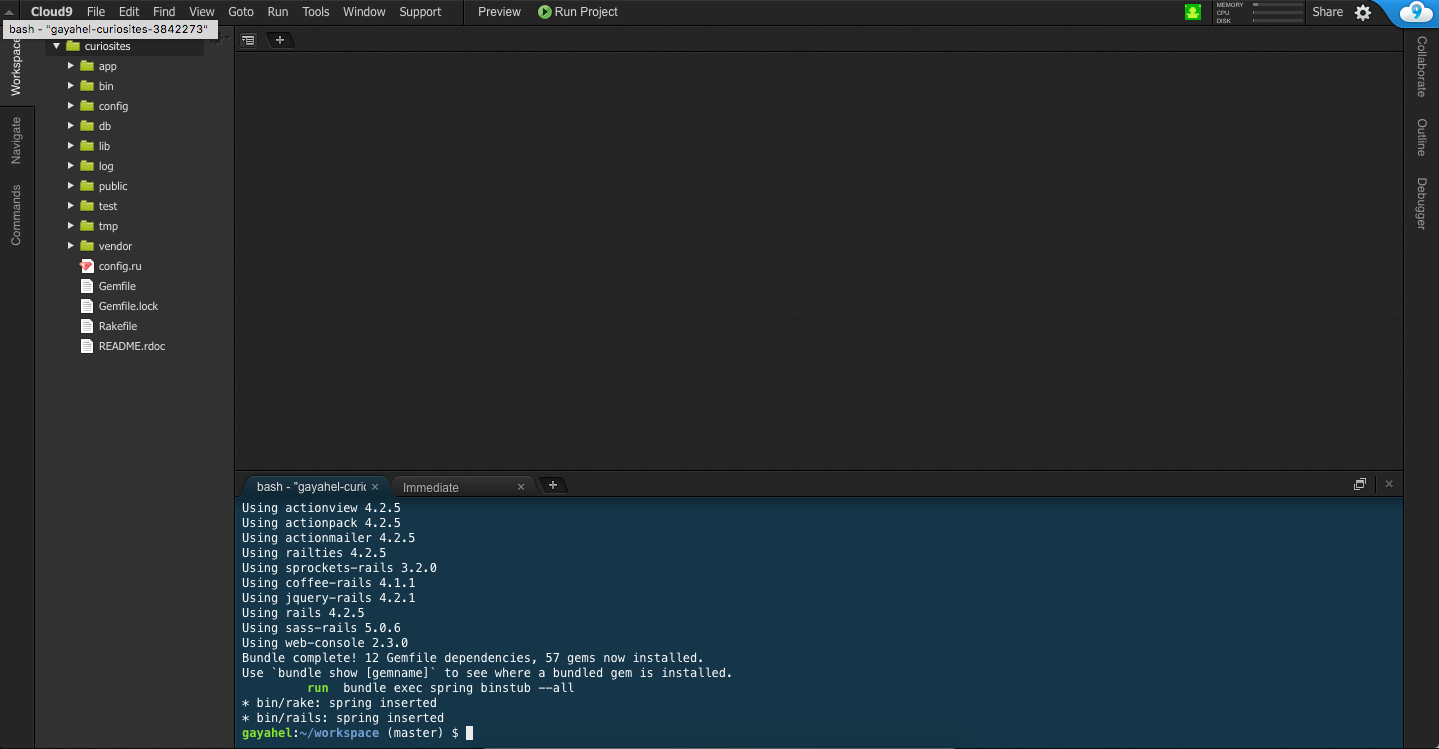Click the 'Bundle complete!' terminal line
The image size is (1439, 749).
[x=473, y=658]
